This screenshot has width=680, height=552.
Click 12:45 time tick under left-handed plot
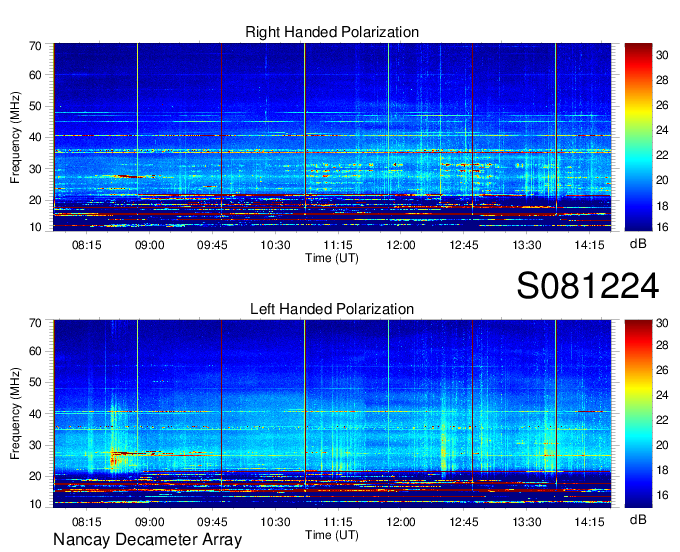[464, 522]
